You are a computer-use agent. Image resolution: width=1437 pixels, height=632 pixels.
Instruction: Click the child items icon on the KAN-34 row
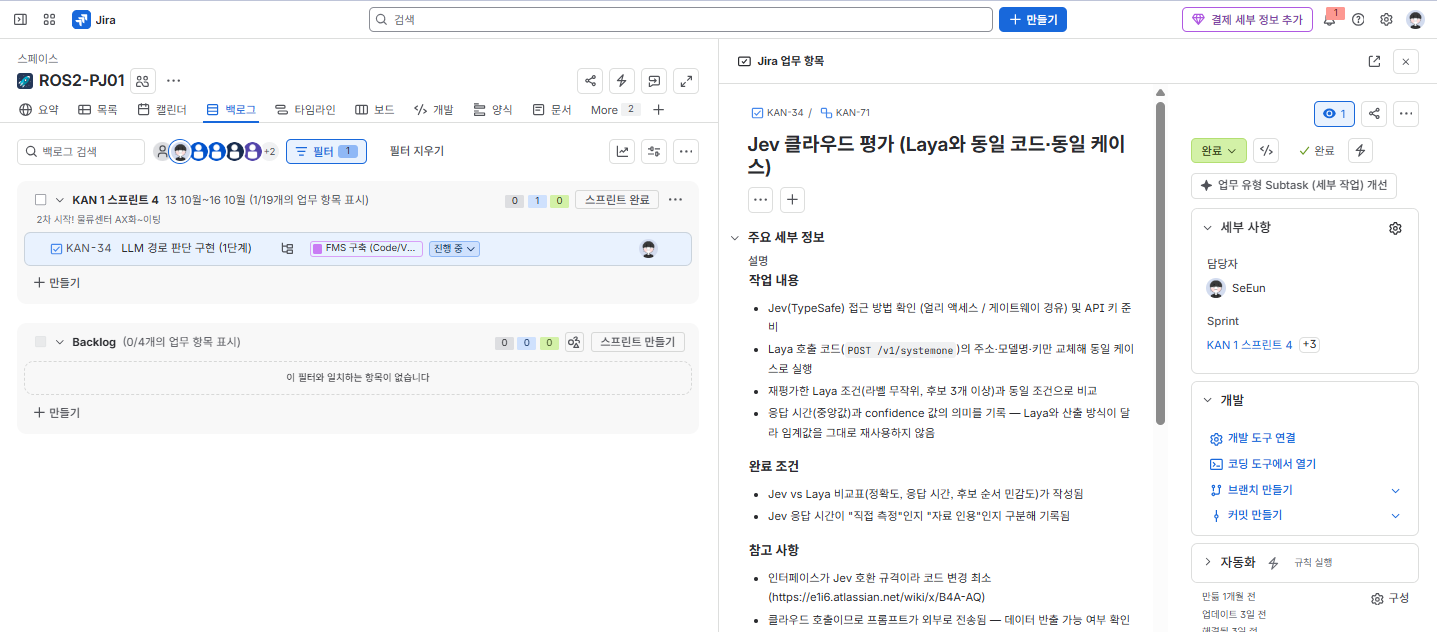coord(288,249)
